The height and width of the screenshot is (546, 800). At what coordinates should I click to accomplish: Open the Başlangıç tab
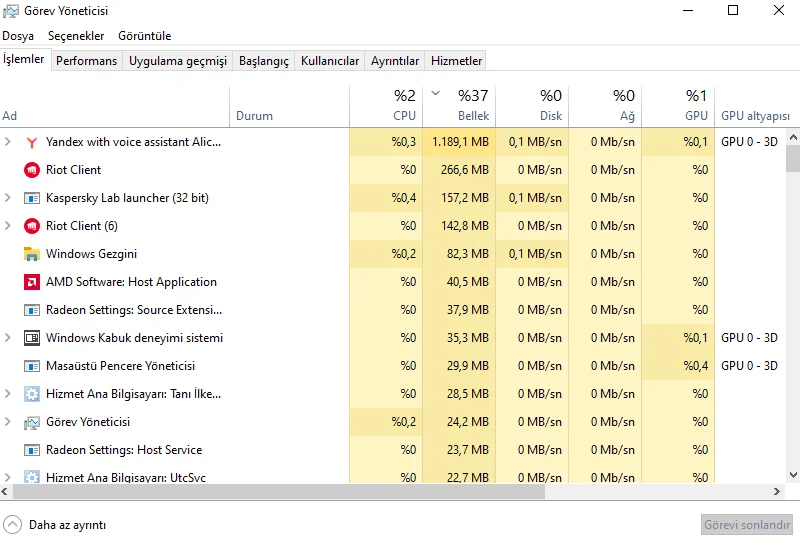pyautogui.click(x=263, y=61)
